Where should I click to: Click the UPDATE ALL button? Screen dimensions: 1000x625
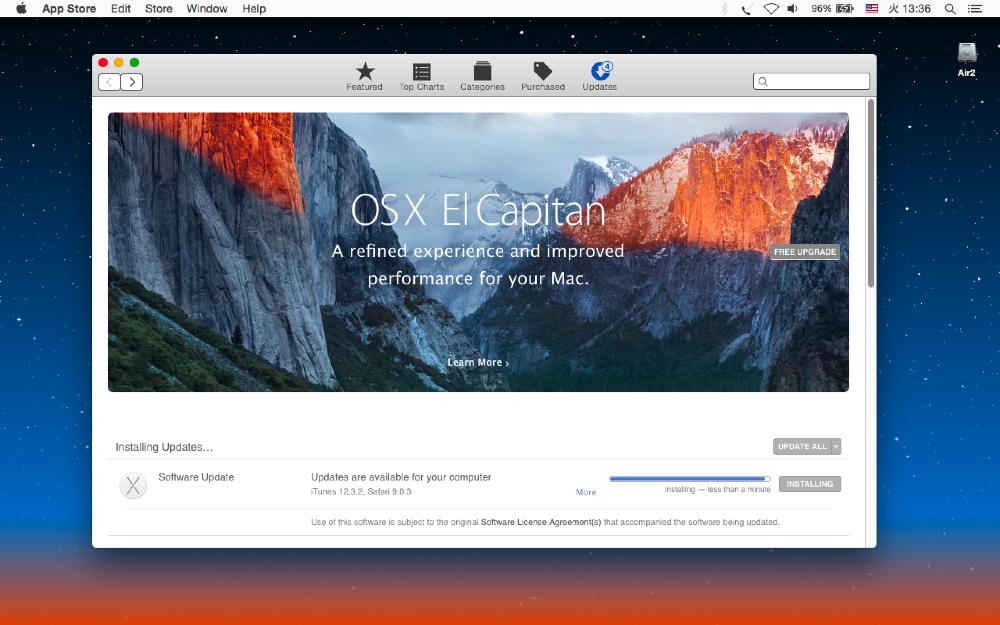(x=802, y=446)
